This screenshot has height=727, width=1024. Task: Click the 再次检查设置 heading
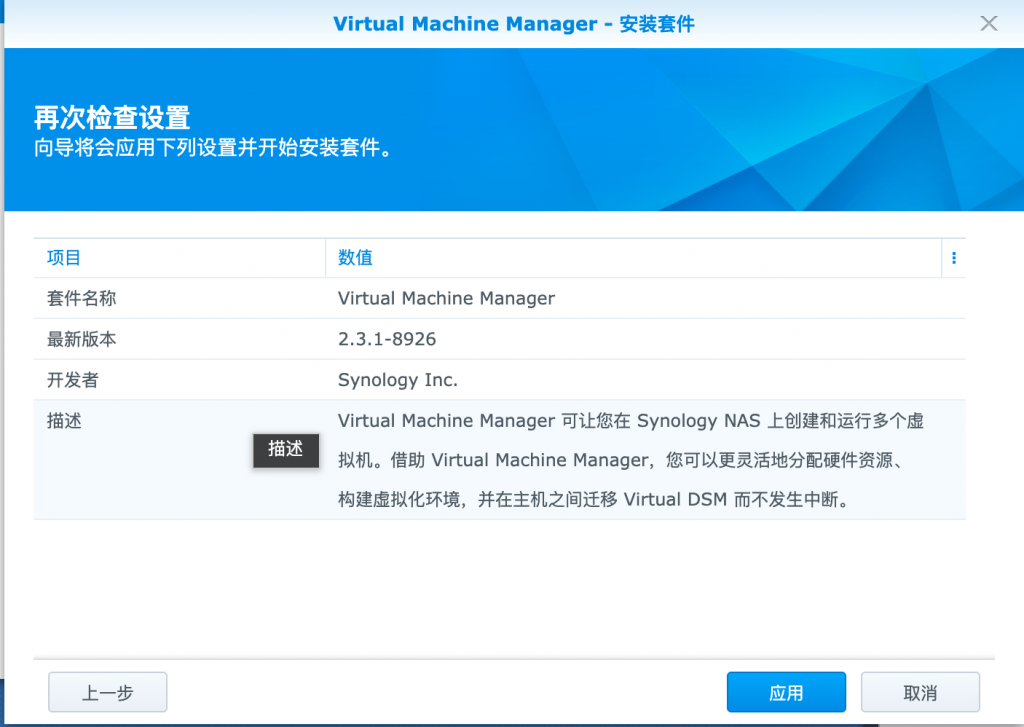(x=112, y=118)
